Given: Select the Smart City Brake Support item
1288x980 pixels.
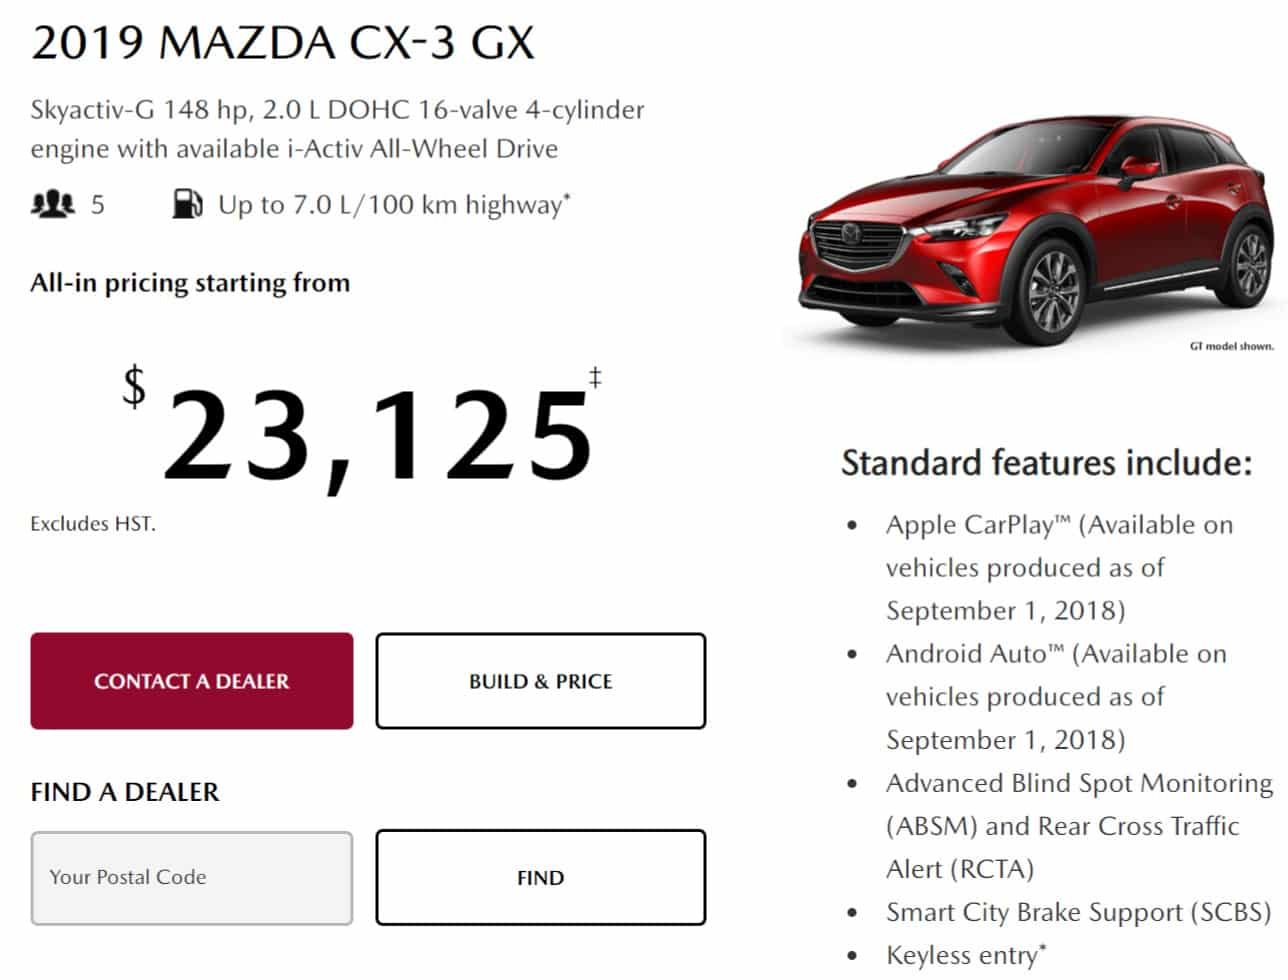Looking at the screenshot, I should point(1078,912).
